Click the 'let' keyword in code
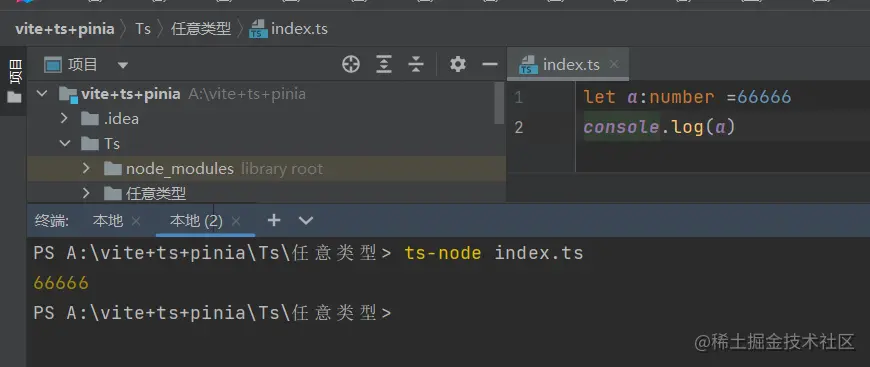Screen dimensions: 870x367 [599, 97]
